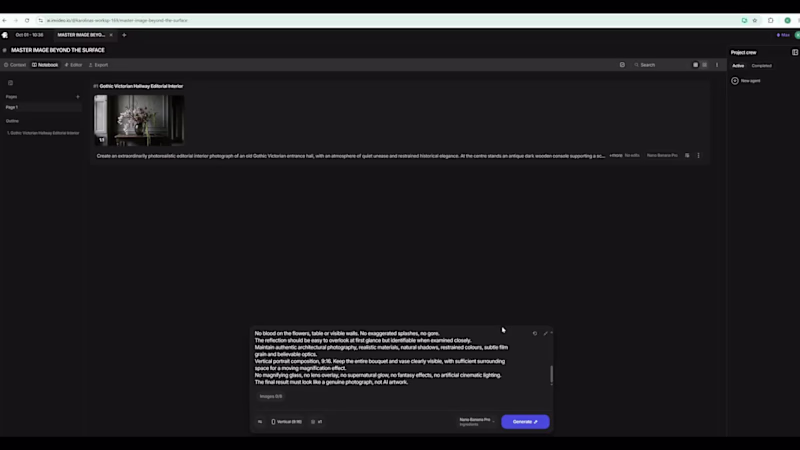Open the toolbar three-dot more menu
Viewport: 800px width, 450px height.
717,65
